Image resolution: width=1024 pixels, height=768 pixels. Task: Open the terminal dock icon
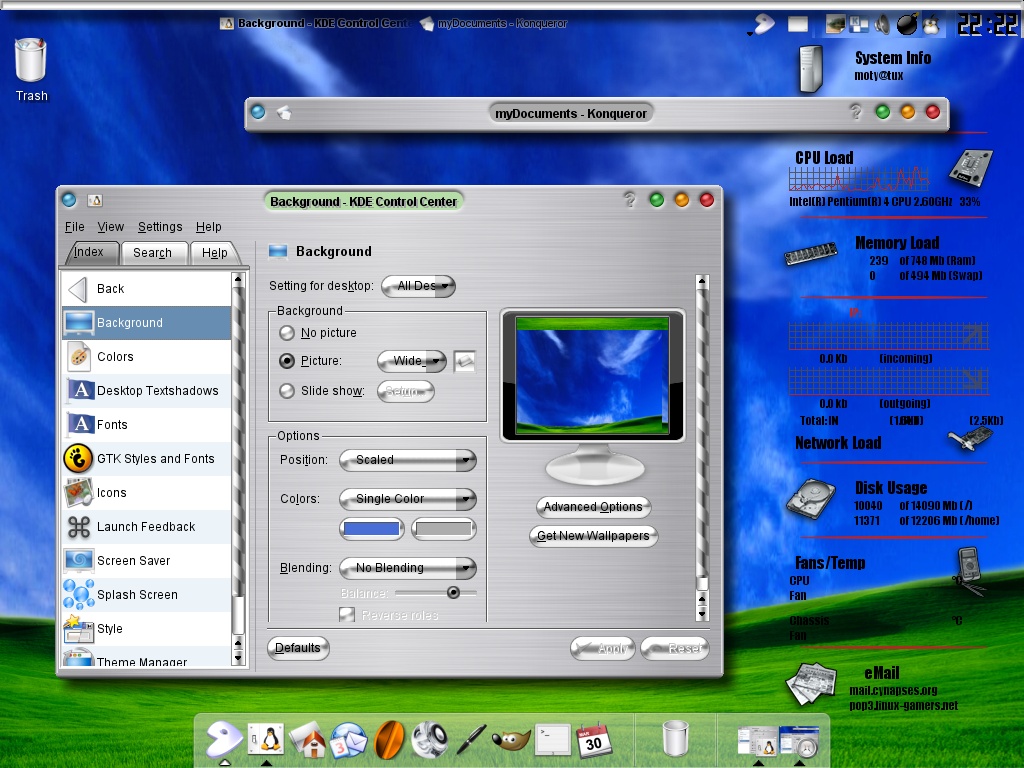click(x=552, y=740)
